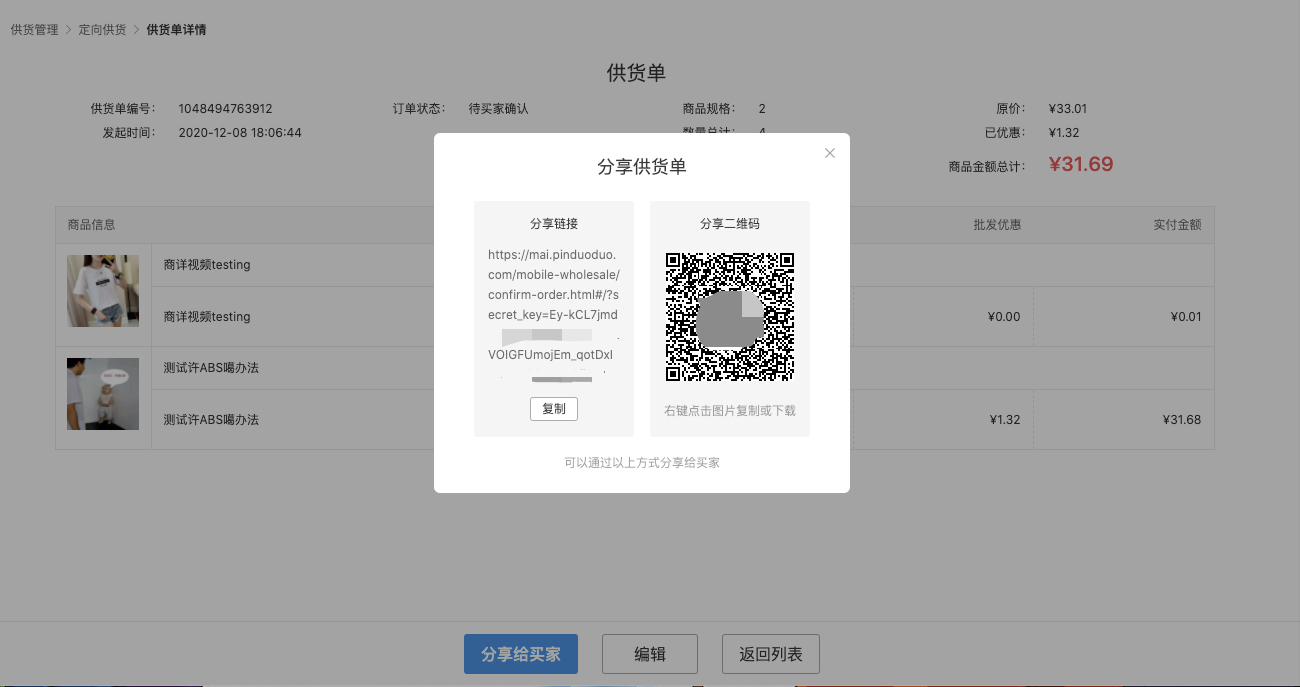Click the 编辑 button

650,654
